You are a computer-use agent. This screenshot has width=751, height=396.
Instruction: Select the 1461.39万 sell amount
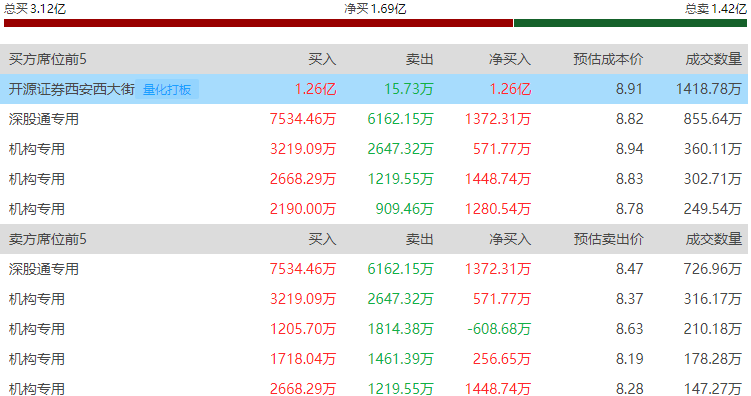point(400,359)
